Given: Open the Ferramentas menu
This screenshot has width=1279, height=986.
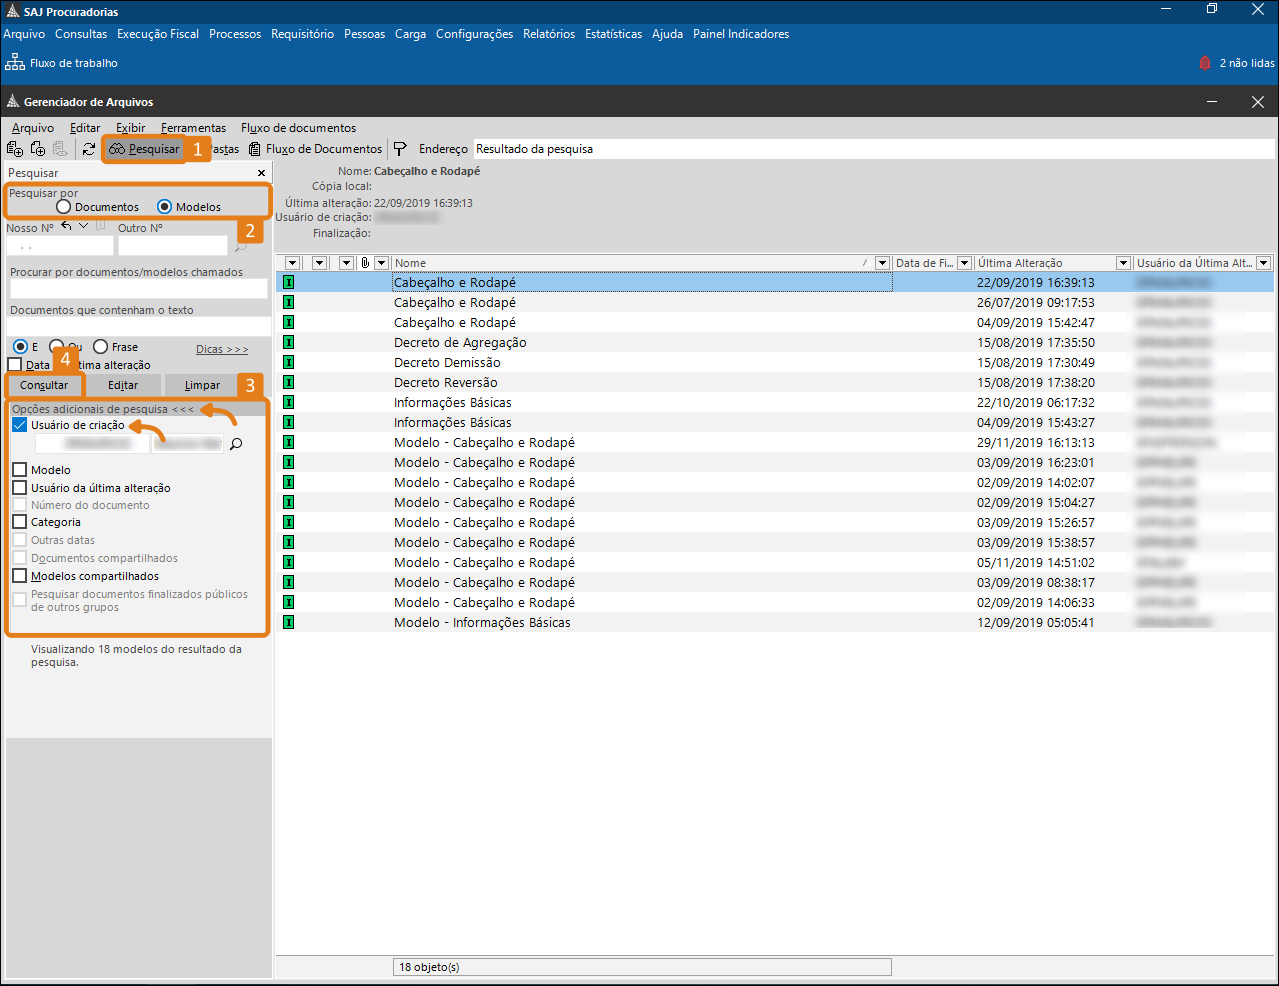Looking at the screenshot, I should (193, 128).
